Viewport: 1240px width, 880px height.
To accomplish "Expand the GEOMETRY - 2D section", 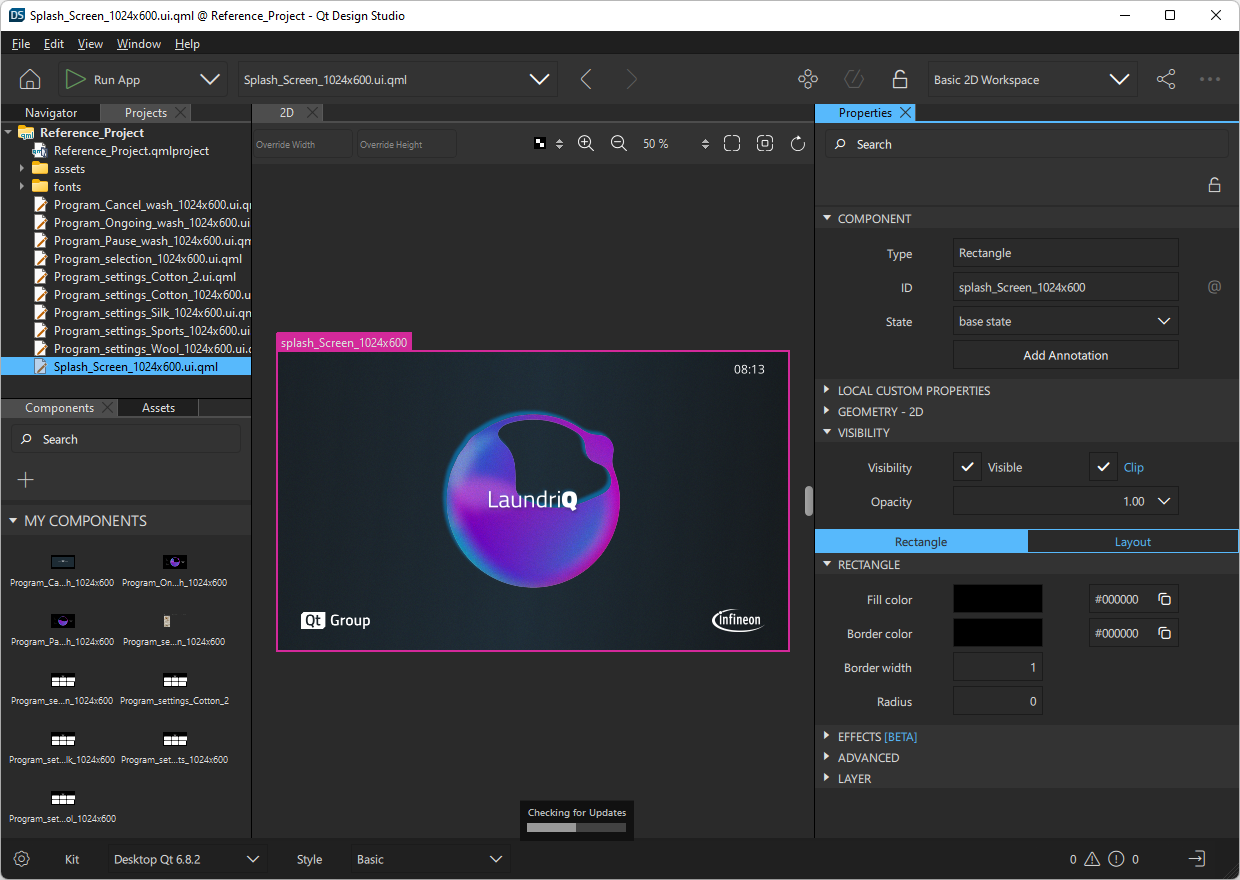I will point(827,411).
